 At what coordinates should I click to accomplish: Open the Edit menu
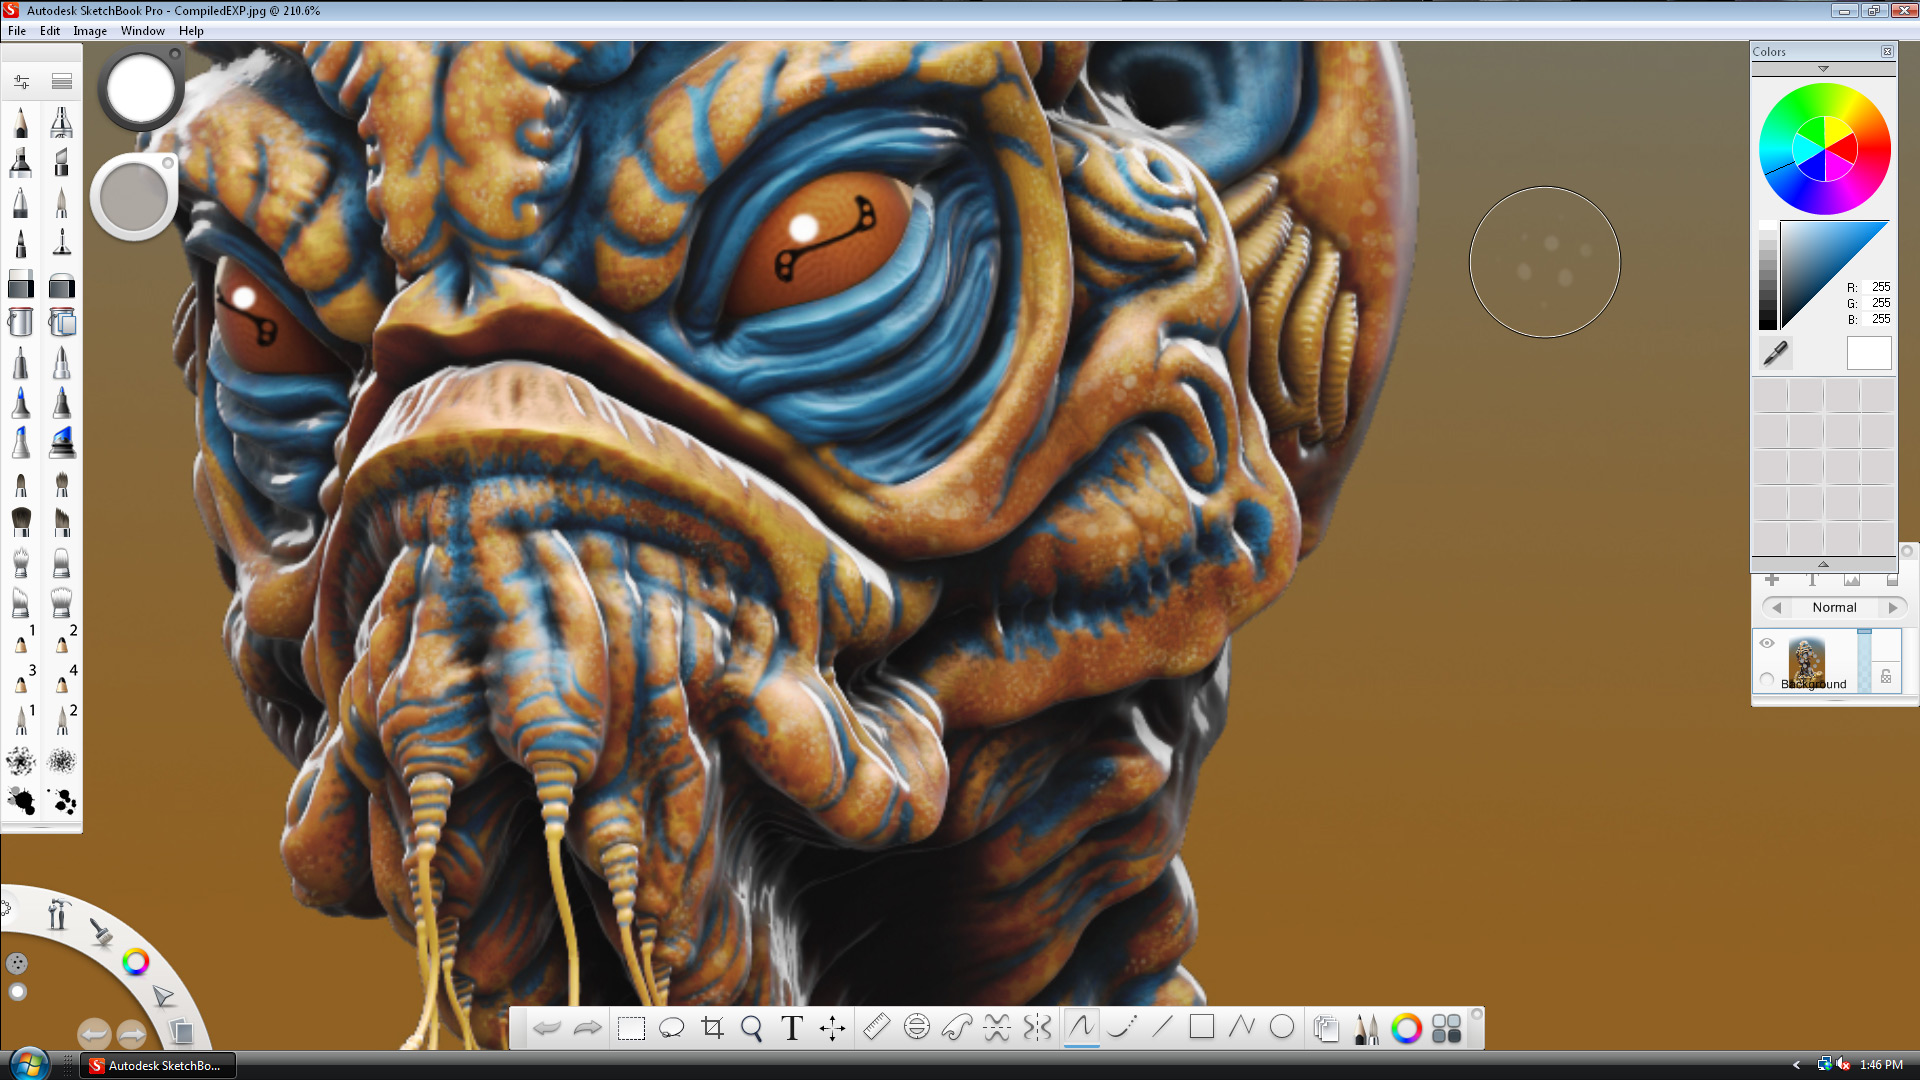(50, 31)
